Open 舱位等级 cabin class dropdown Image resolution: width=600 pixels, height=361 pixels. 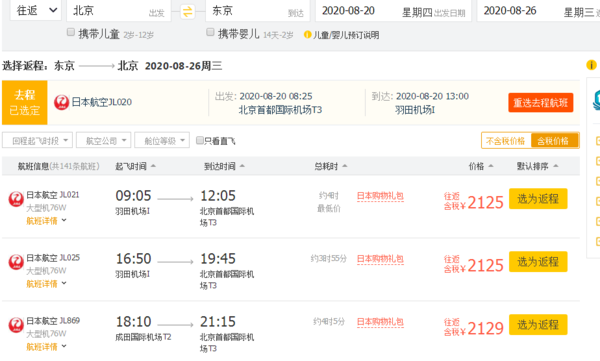coord(162,140)
